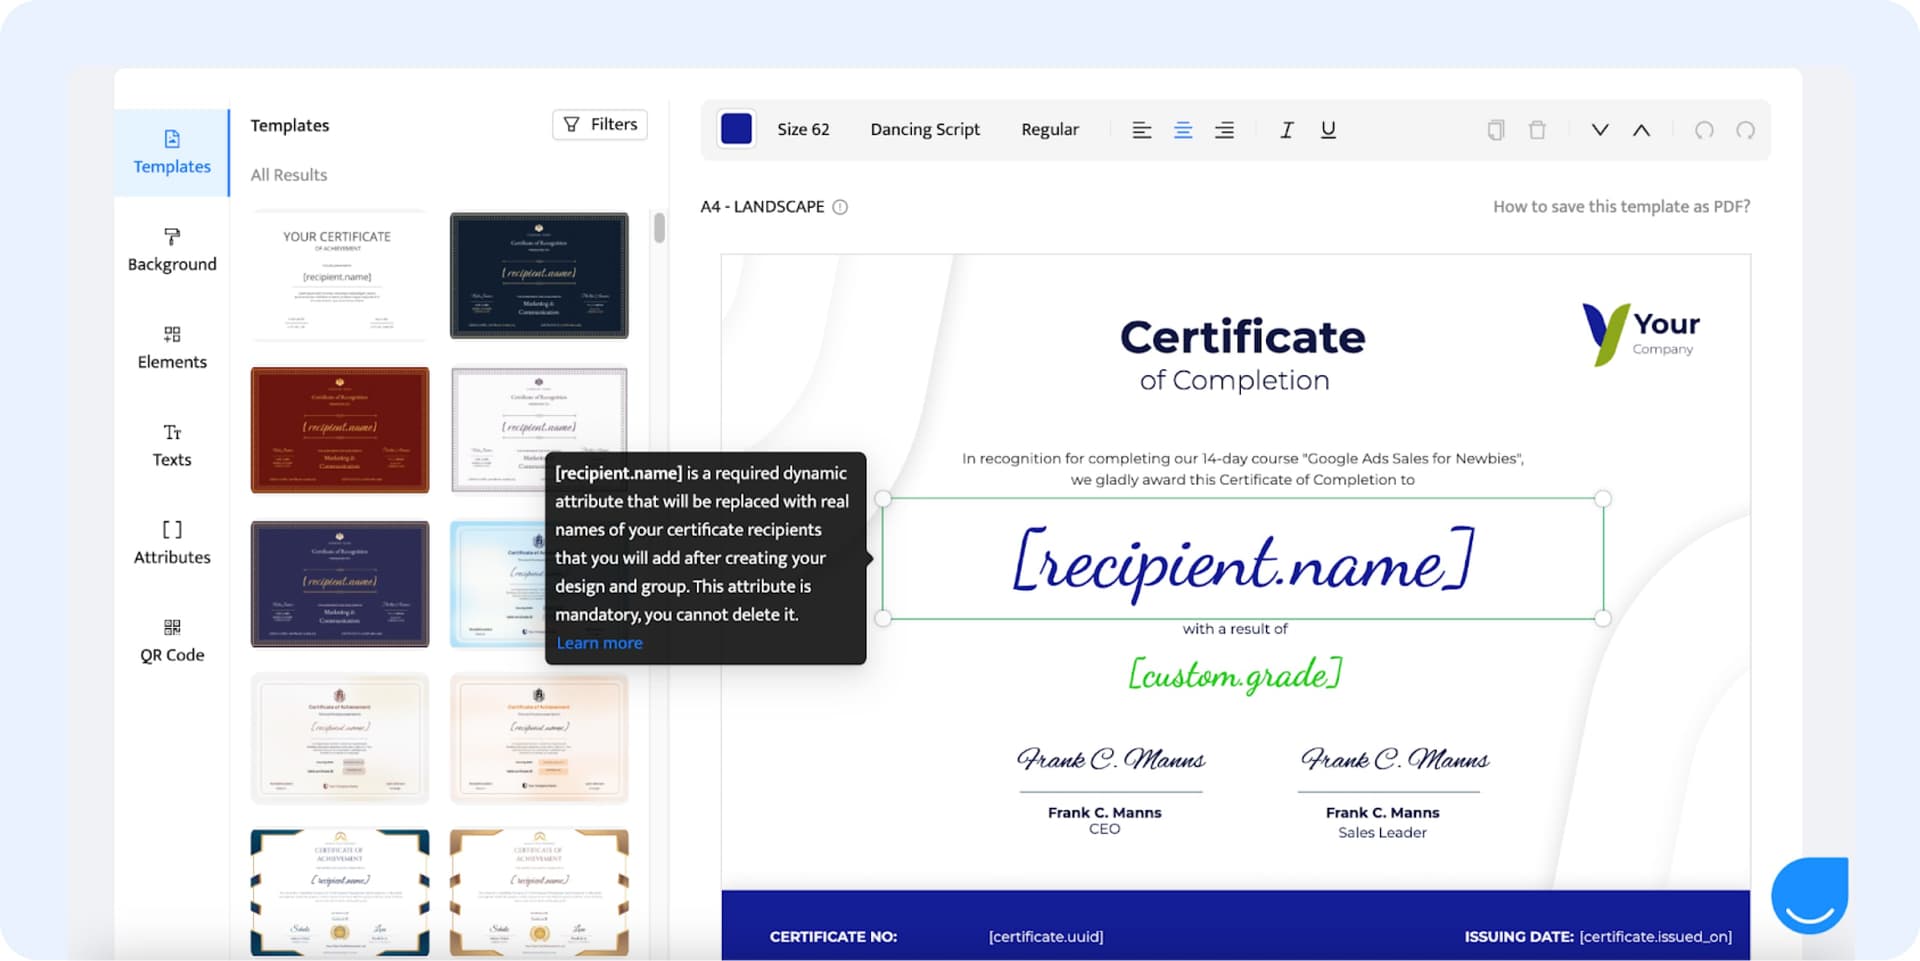Screen dimensions: 1920x961
Task: Click the align left icon
Action: (1141, 130)
